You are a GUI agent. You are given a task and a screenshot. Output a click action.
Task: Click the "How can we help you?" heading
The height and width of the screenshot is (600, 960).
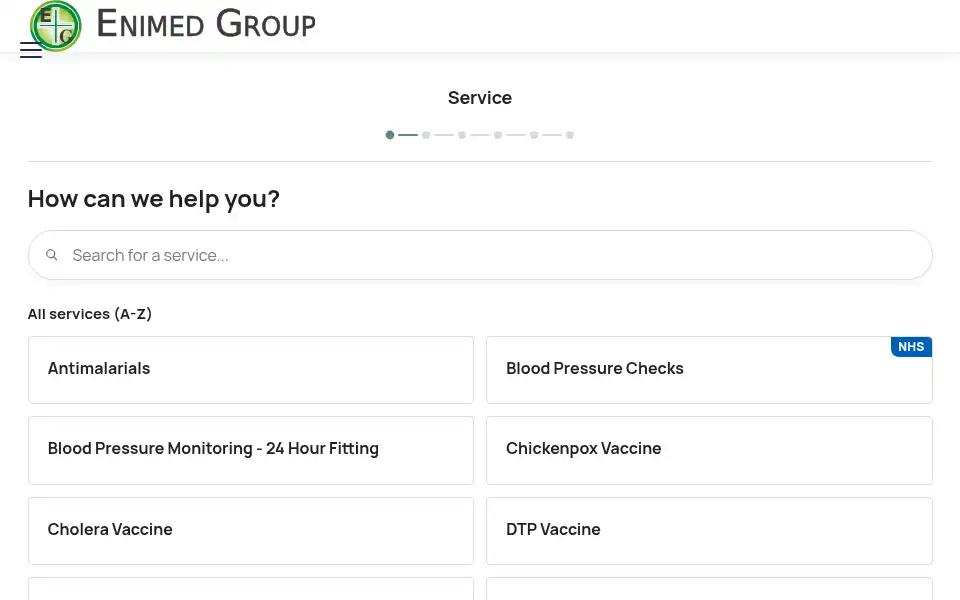pyautogui.click(x=154, y=199)
